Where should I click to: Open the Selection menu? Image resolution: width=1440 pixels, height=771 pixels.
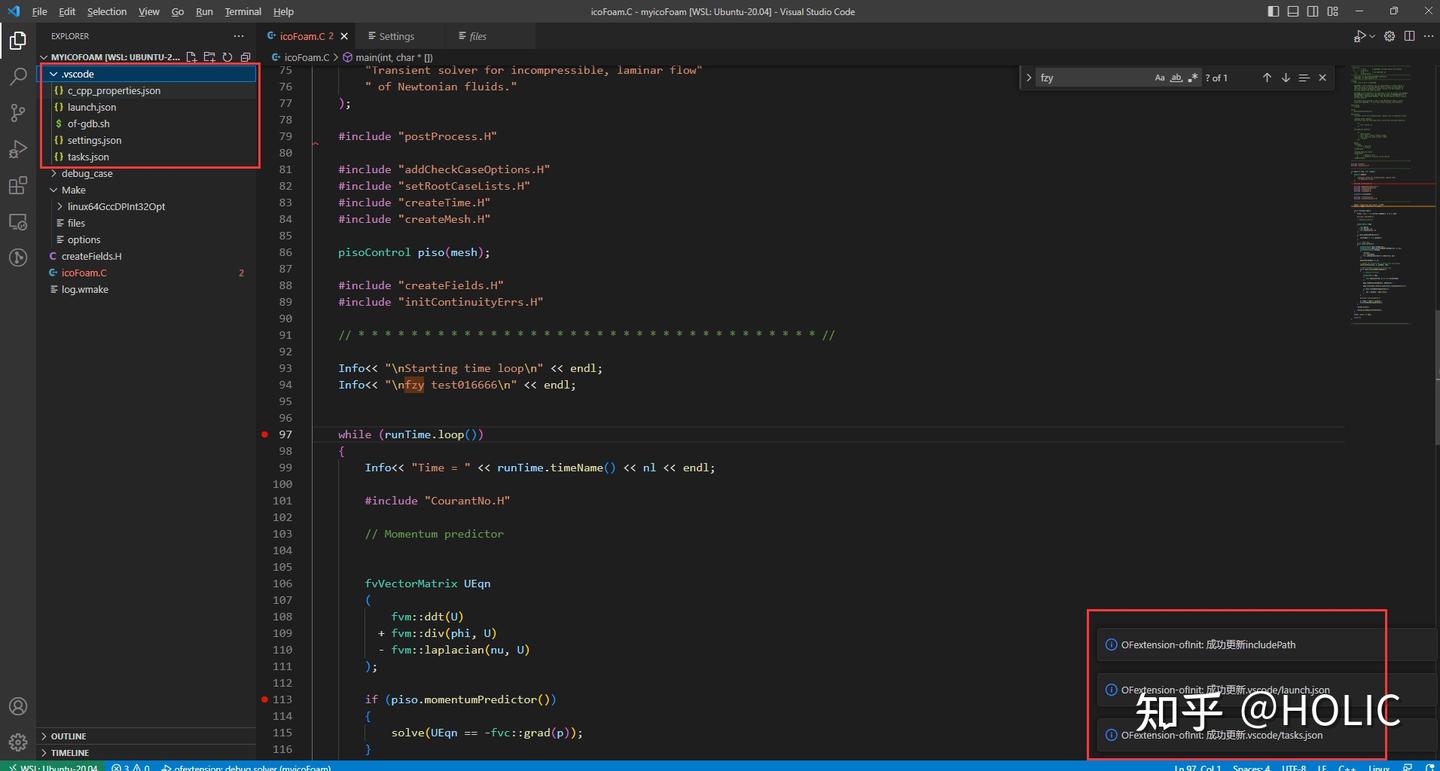107,11
